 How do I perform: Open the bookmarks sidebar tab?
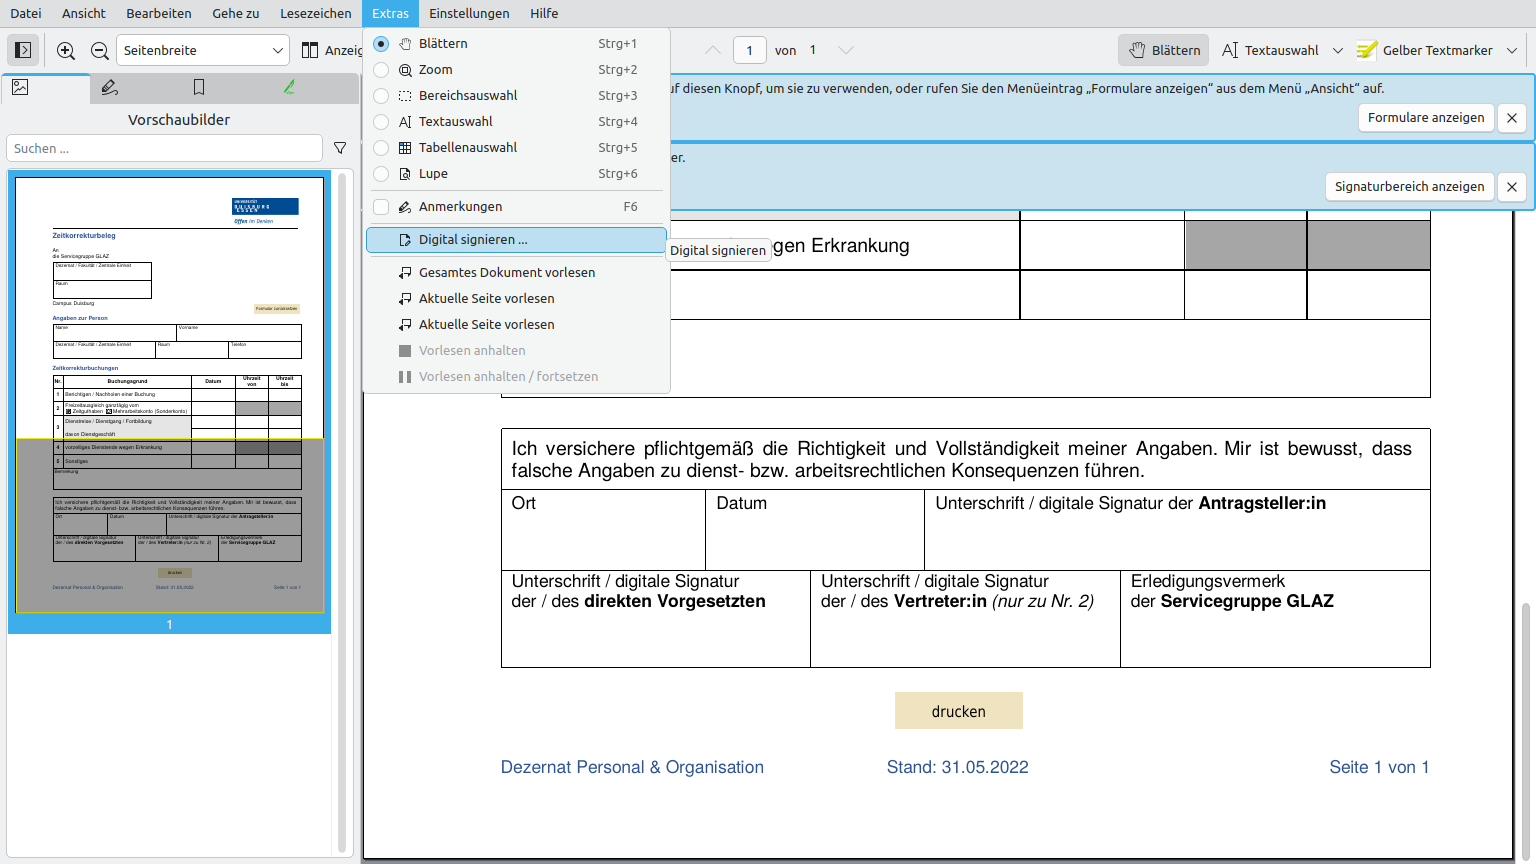199,88
